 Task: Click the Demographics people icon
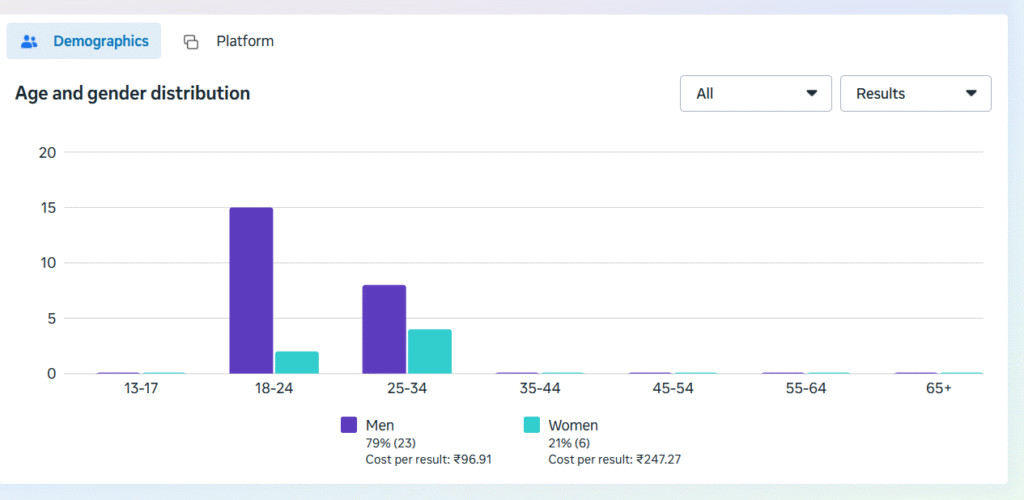(29, 42)
